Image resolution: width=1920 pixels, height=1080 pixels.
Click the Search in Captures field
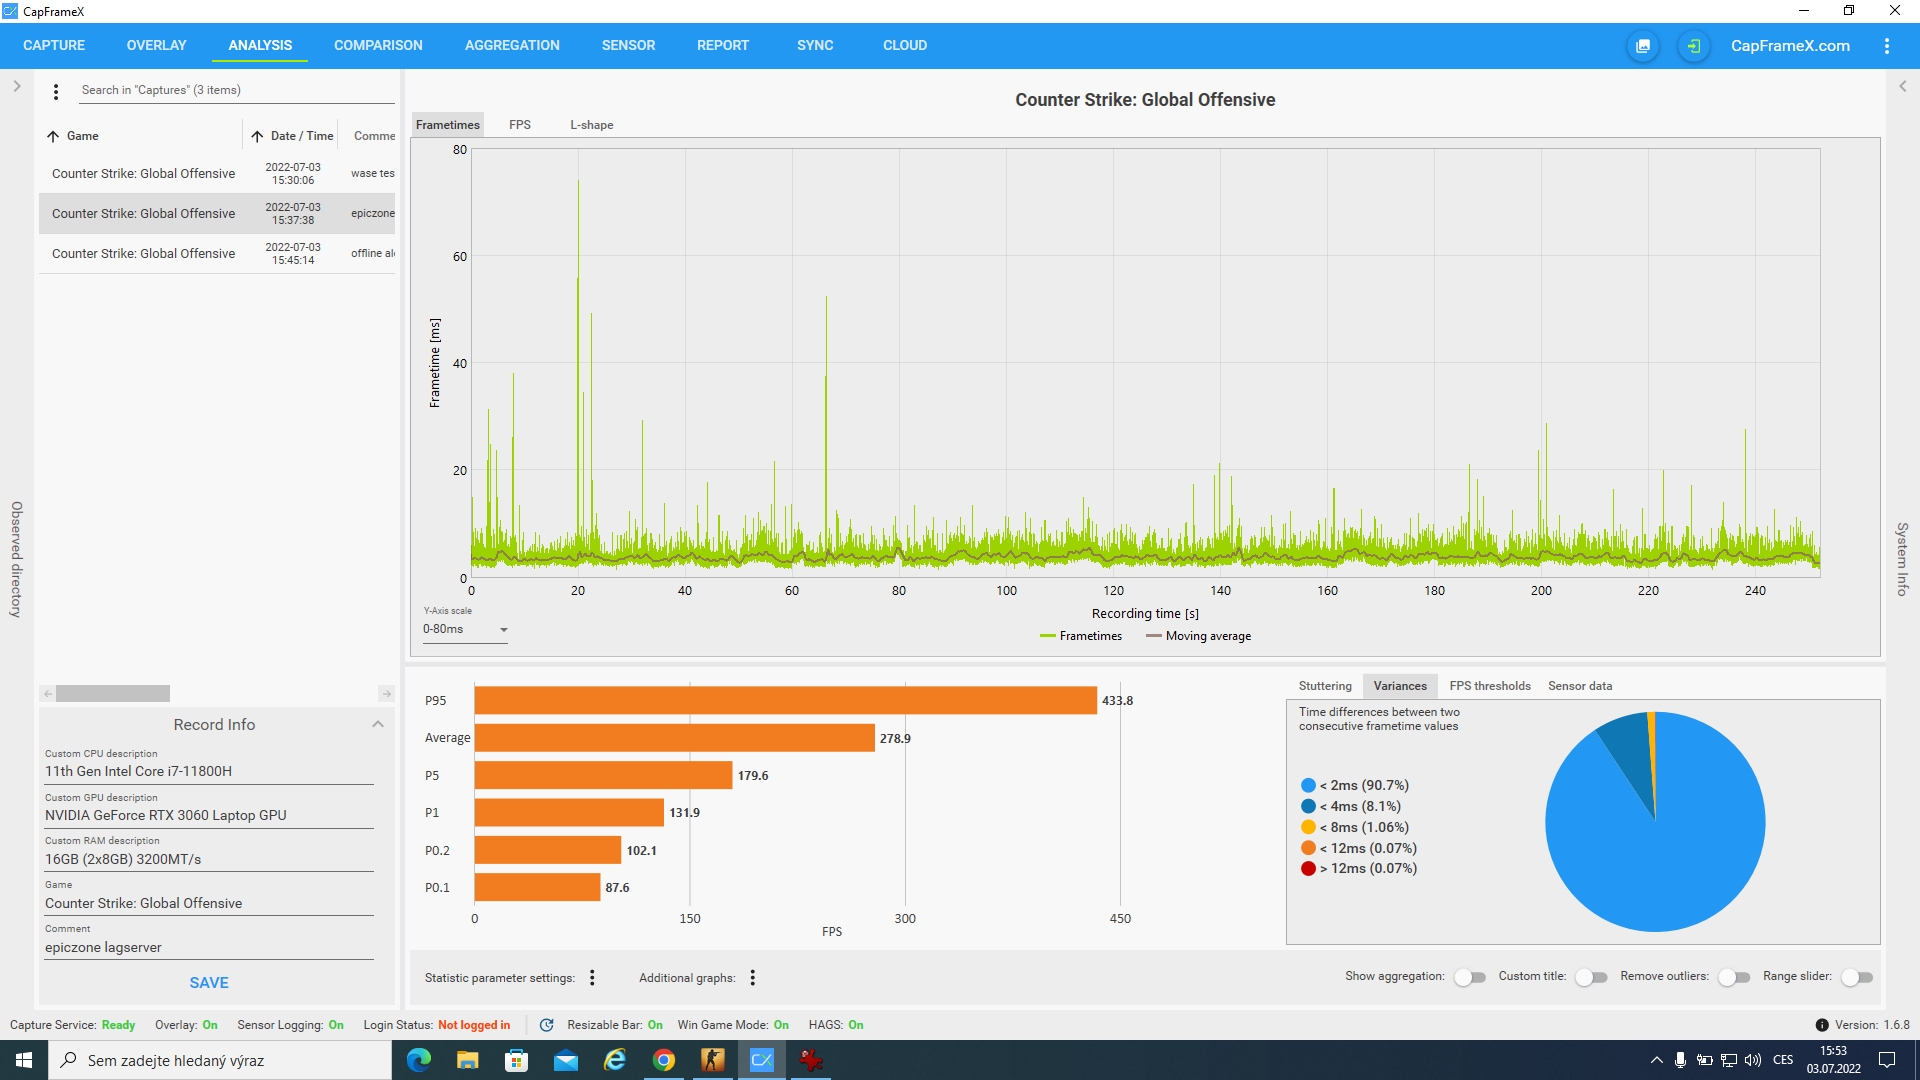point(235,91)
